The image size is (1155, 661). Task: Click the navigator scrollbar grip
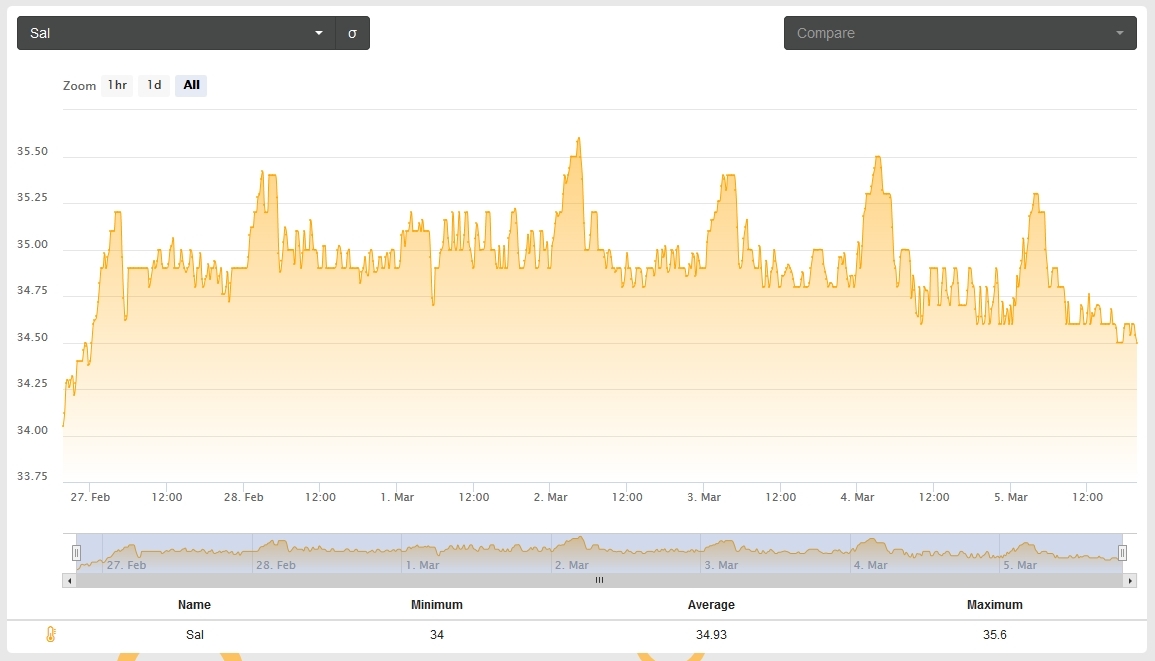(600, 581)
